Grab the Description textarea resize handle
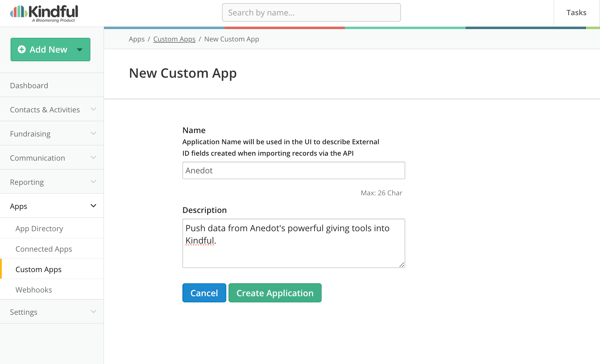 (x=402, y=265)
